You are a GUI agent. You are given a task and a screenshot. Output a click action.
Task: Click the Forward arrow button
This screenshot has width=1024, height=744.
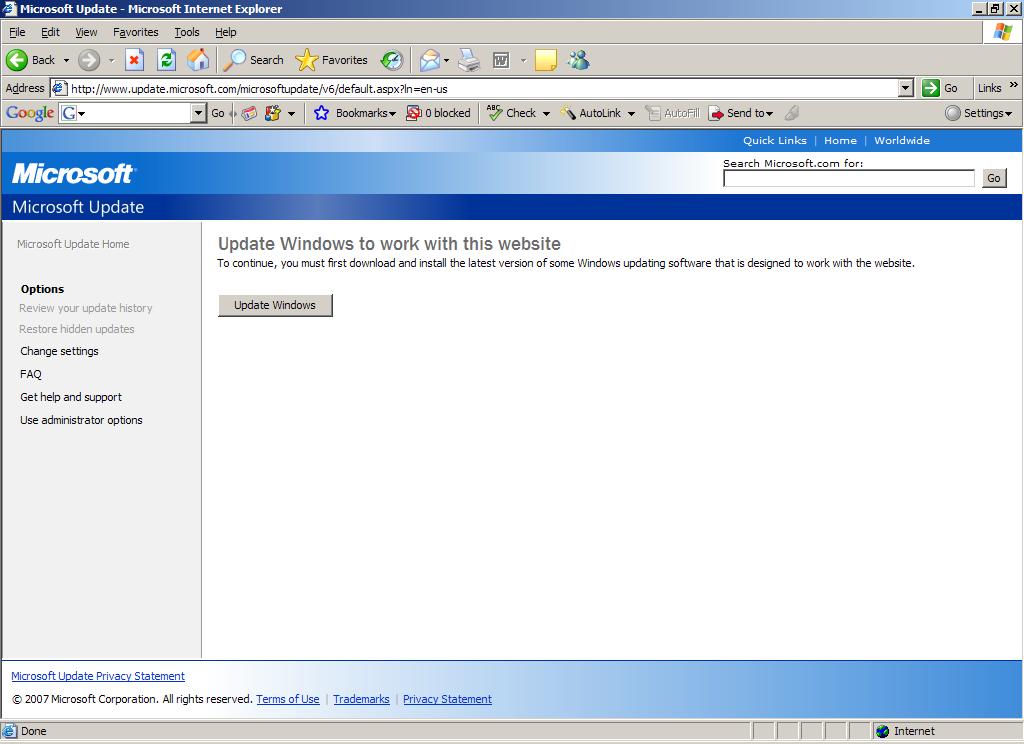tap(89, 60)
